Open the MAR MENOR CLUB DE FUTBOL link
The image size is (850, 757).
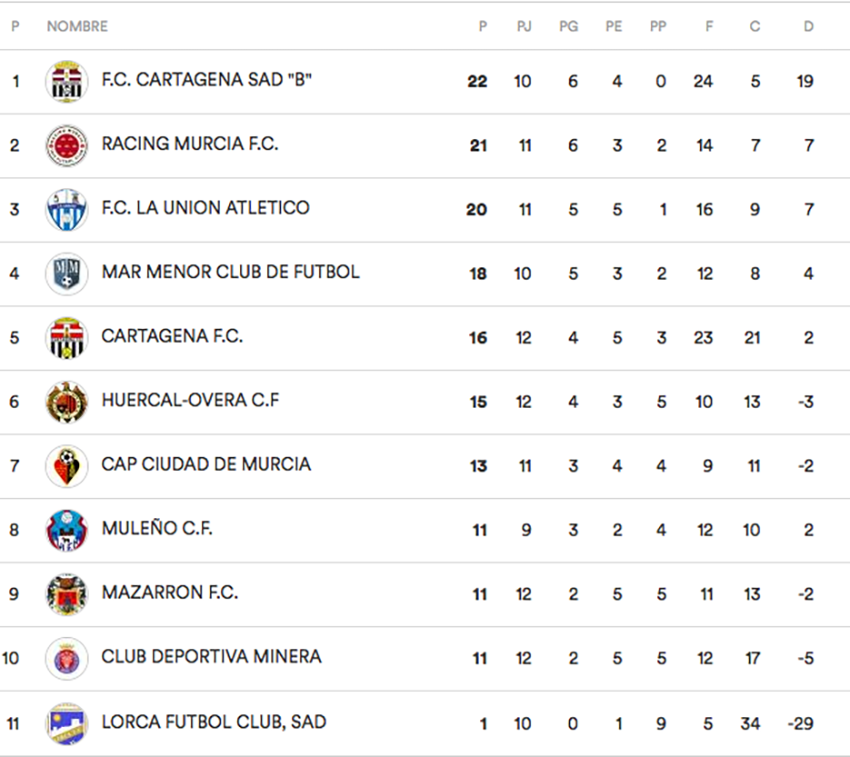[230, 272]
